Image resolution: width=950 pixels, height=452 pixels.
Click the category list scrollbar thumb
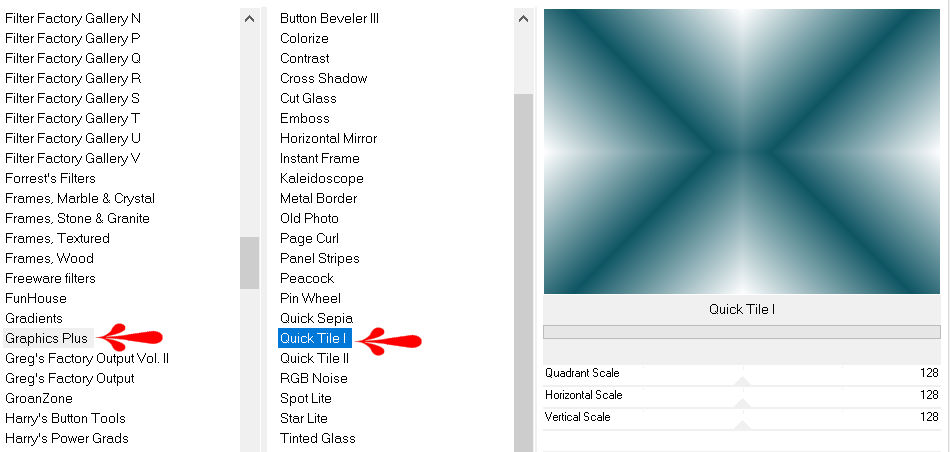[249, 262]
